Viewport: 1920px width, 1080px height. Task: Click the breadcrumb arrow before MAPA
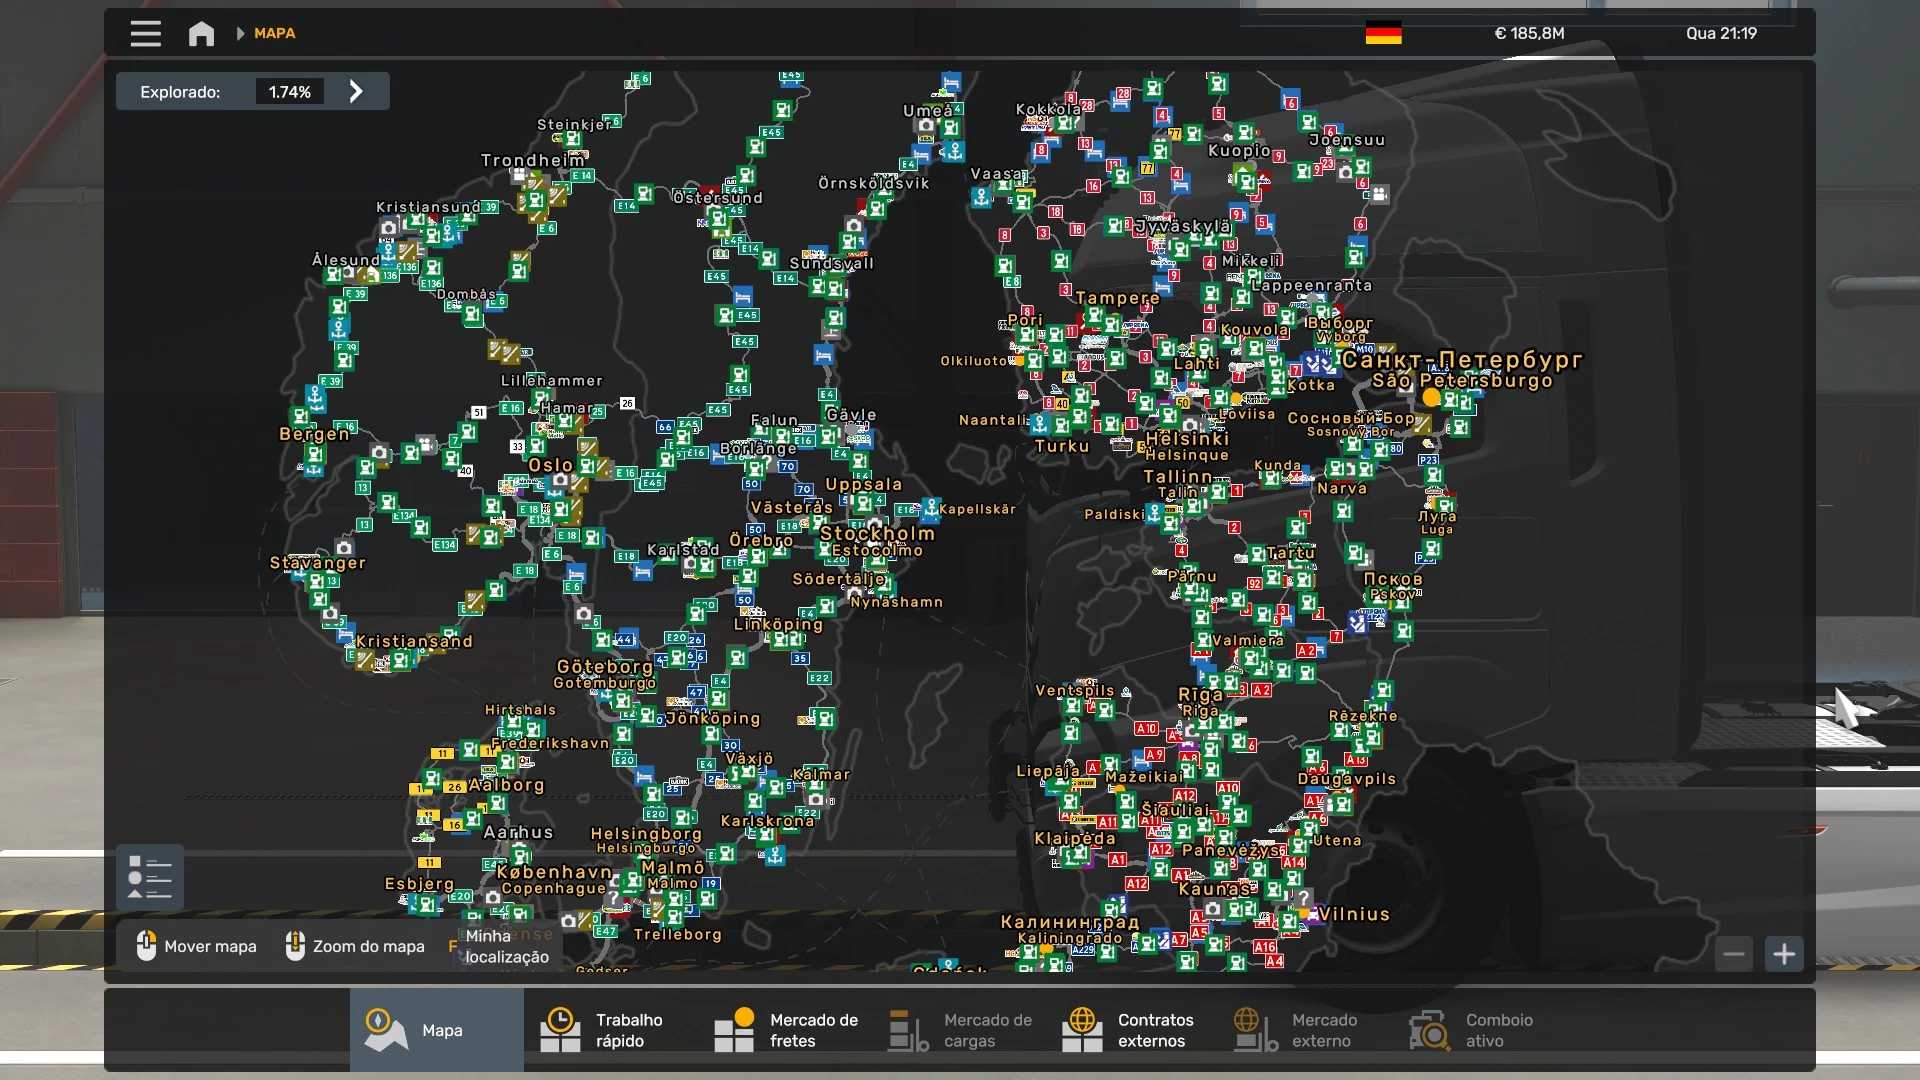[240, 33]
